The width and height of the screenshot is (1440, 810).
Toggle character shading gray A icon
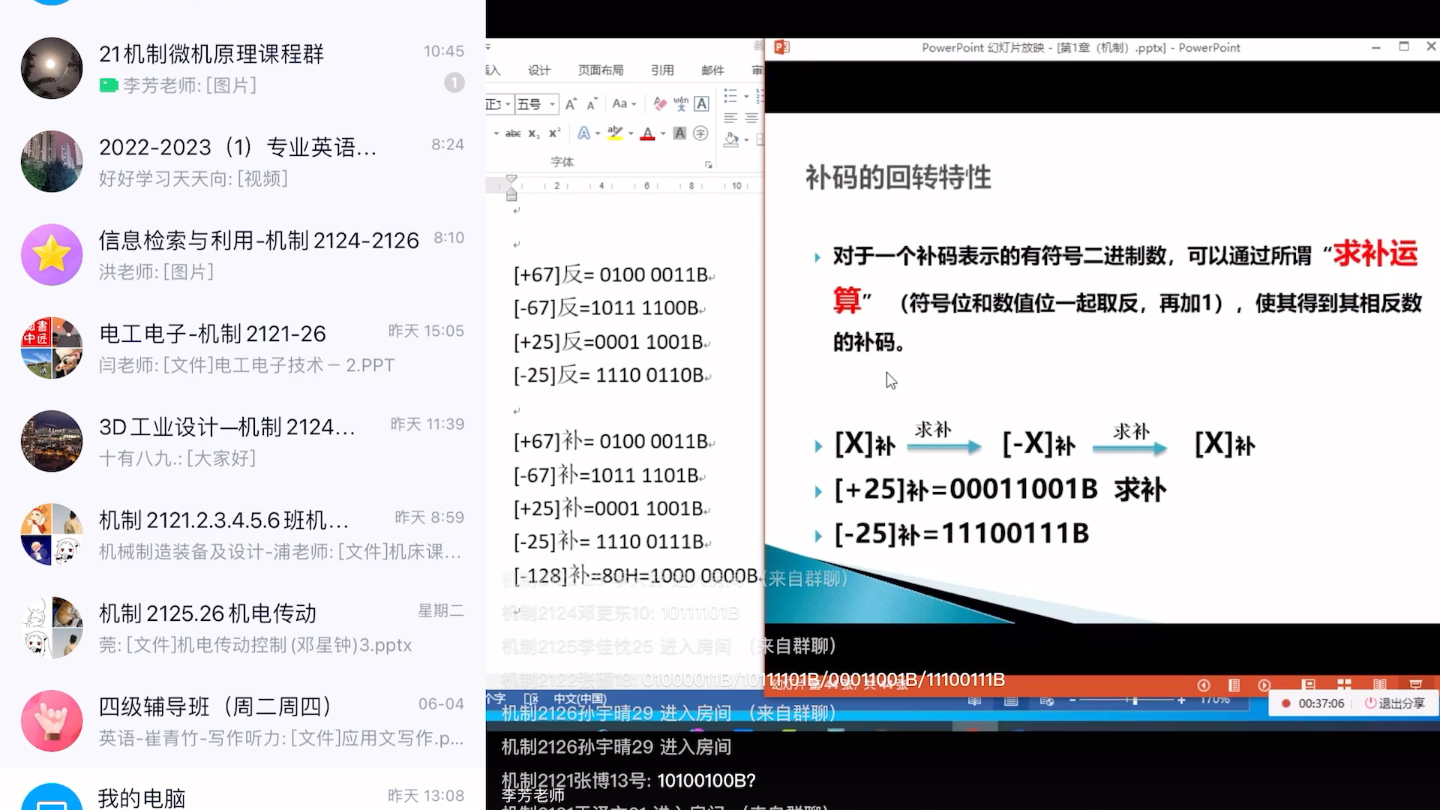click(x=680, y=133)
